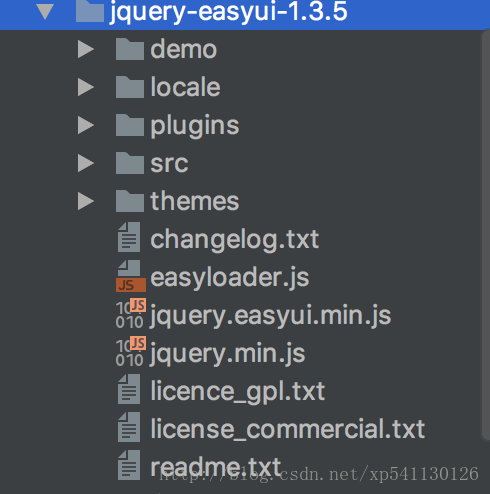The width and height of the screenshot is (490, 494).
Task: Expand the demo folder arrow
Action: pyautogui.click(x=86, y=49)
